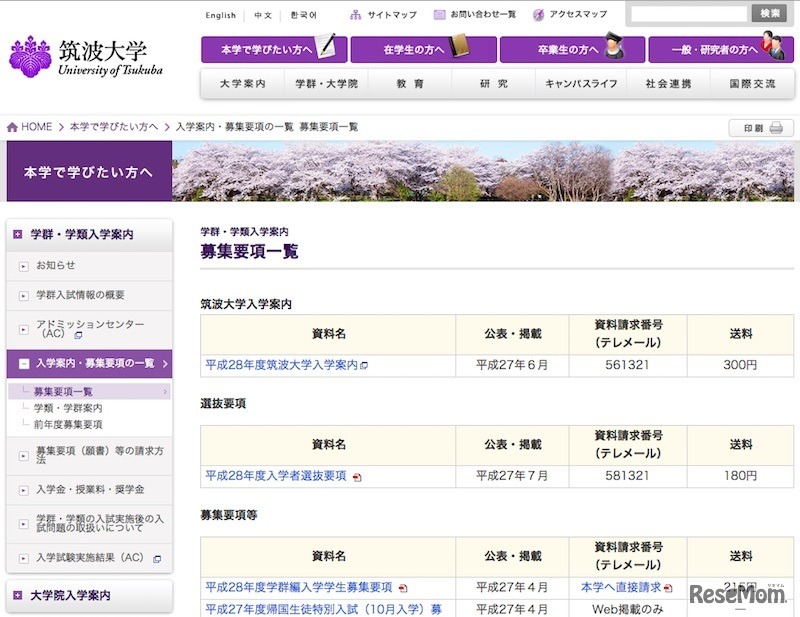This screenshot has height=617, width=800.
Task: Open the キャンパスライフ tab
Action: pyautogui.click(x=577, y=84)
